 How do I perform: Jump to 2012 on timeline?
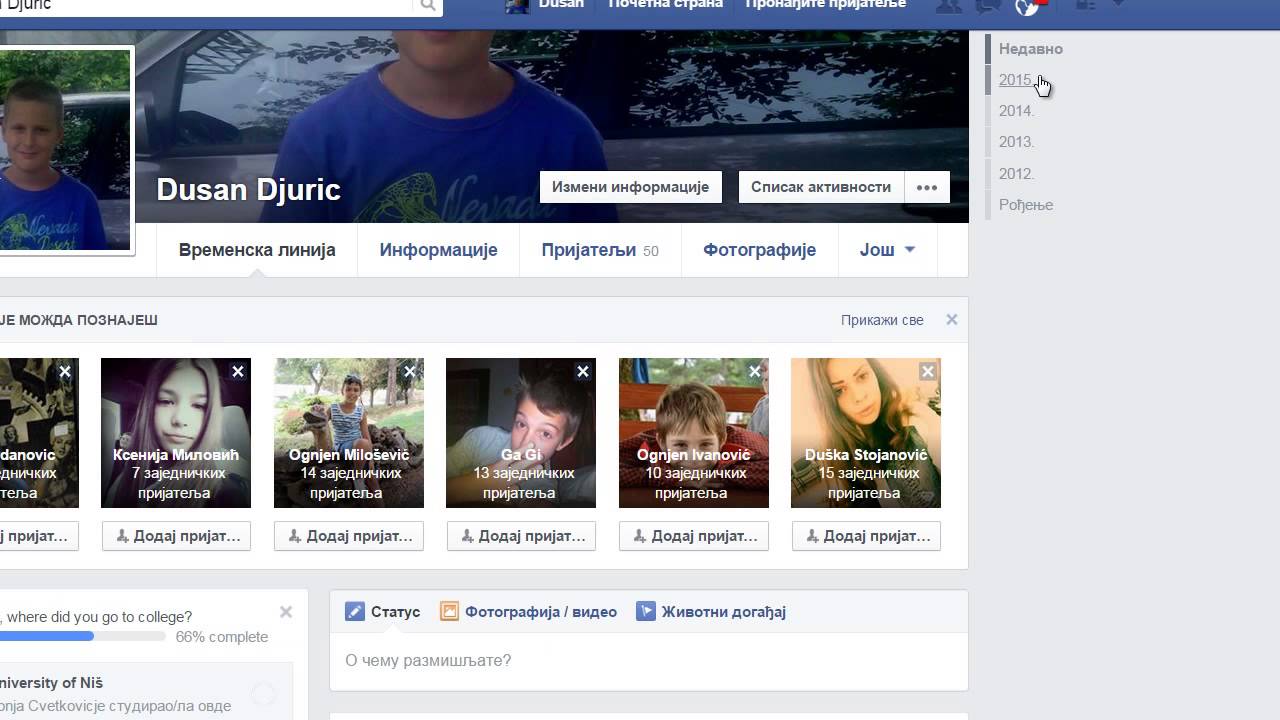coord(1016,174)
